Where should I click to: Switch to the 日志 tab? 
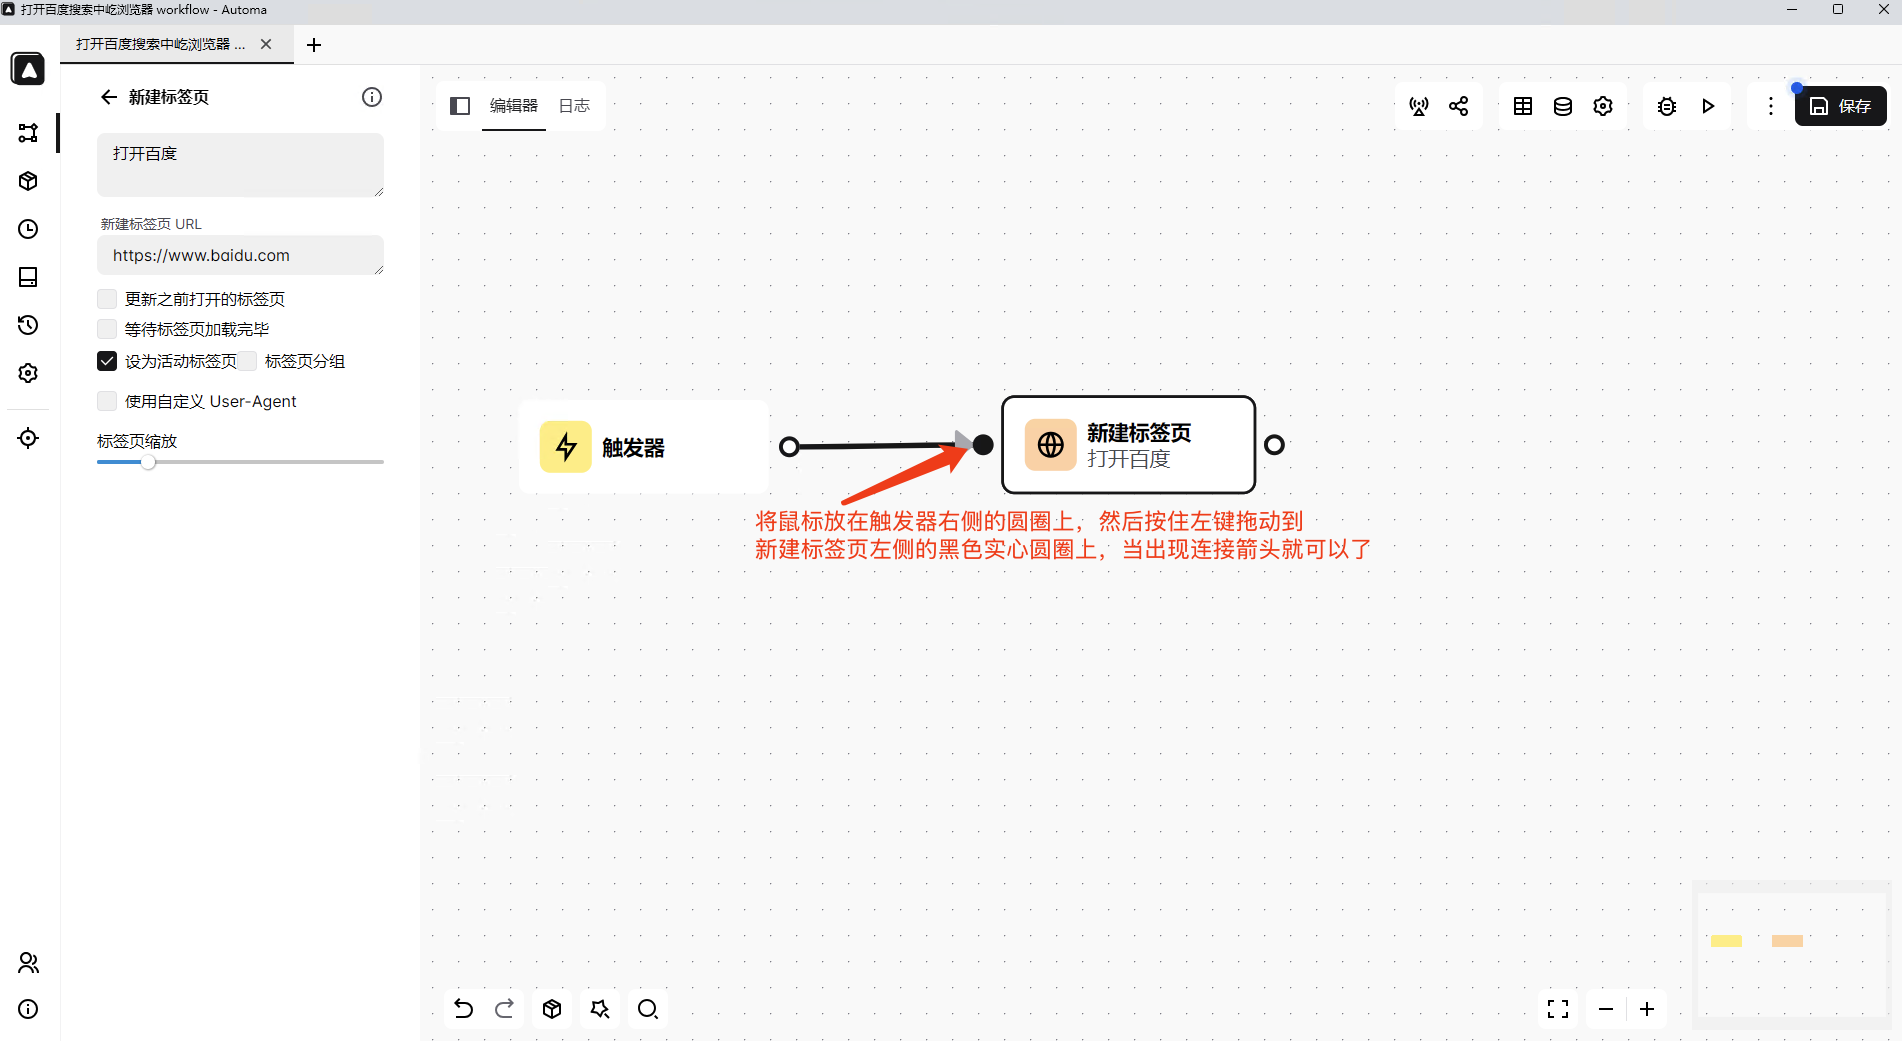tap(574, 106)
